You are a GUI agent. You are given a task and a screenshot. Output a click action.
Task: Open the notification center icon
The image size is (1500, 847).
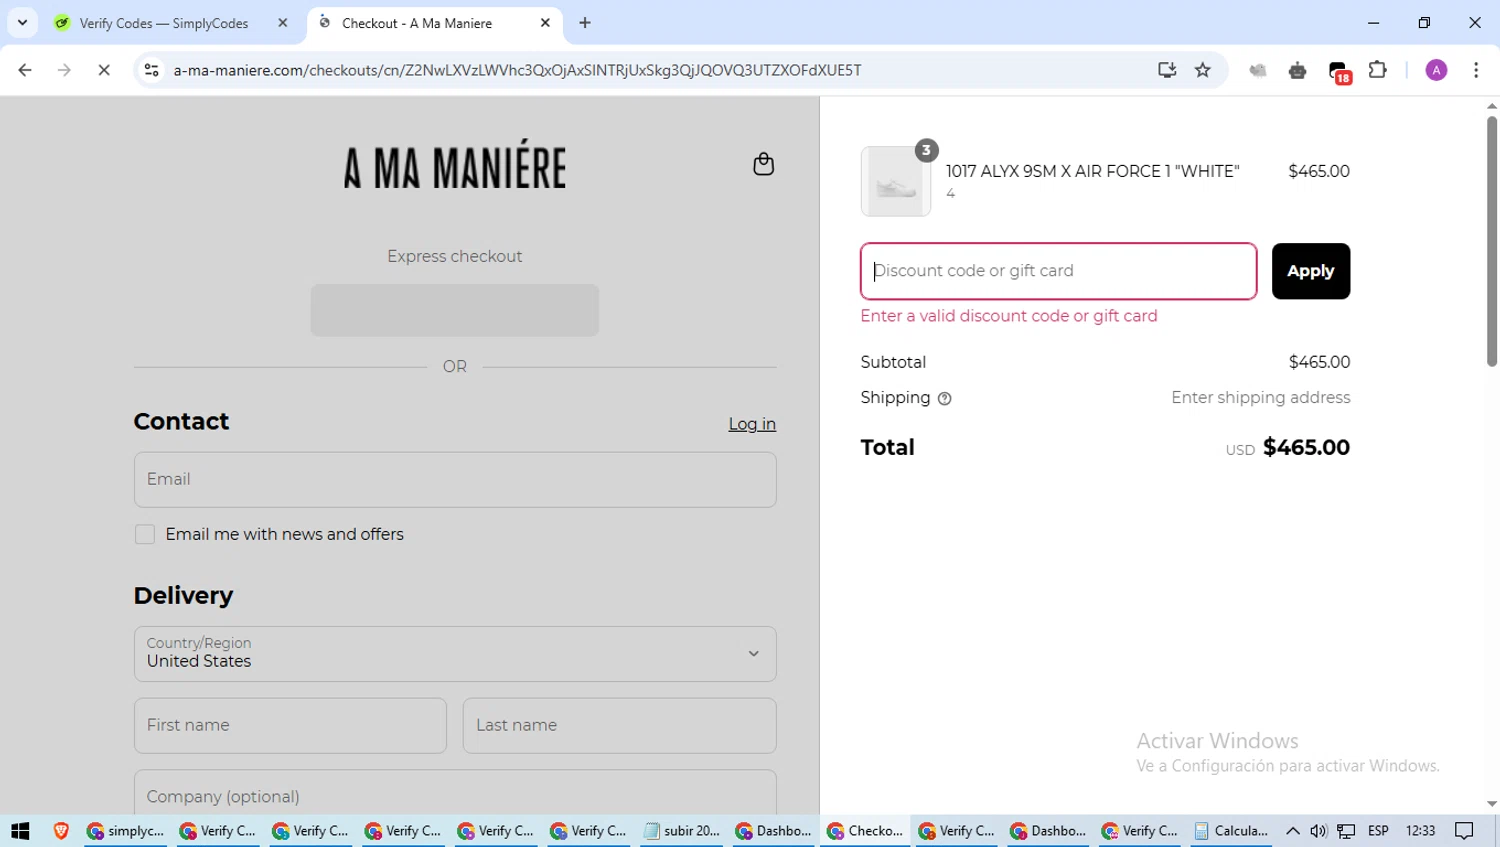(1465, 831)
